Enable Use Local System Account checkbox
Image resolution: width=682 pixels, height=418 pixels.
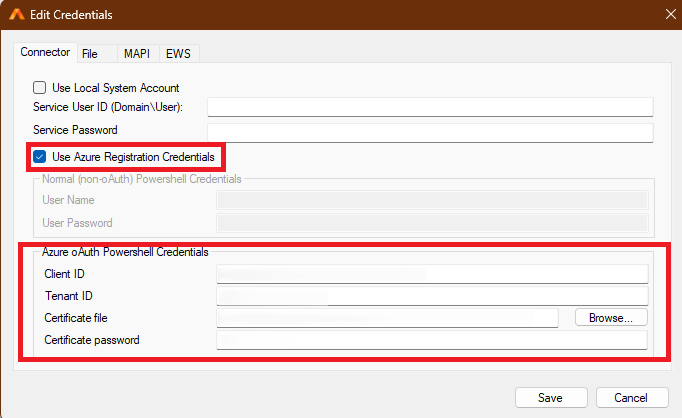pyautogui.click(x=40, y=88)
